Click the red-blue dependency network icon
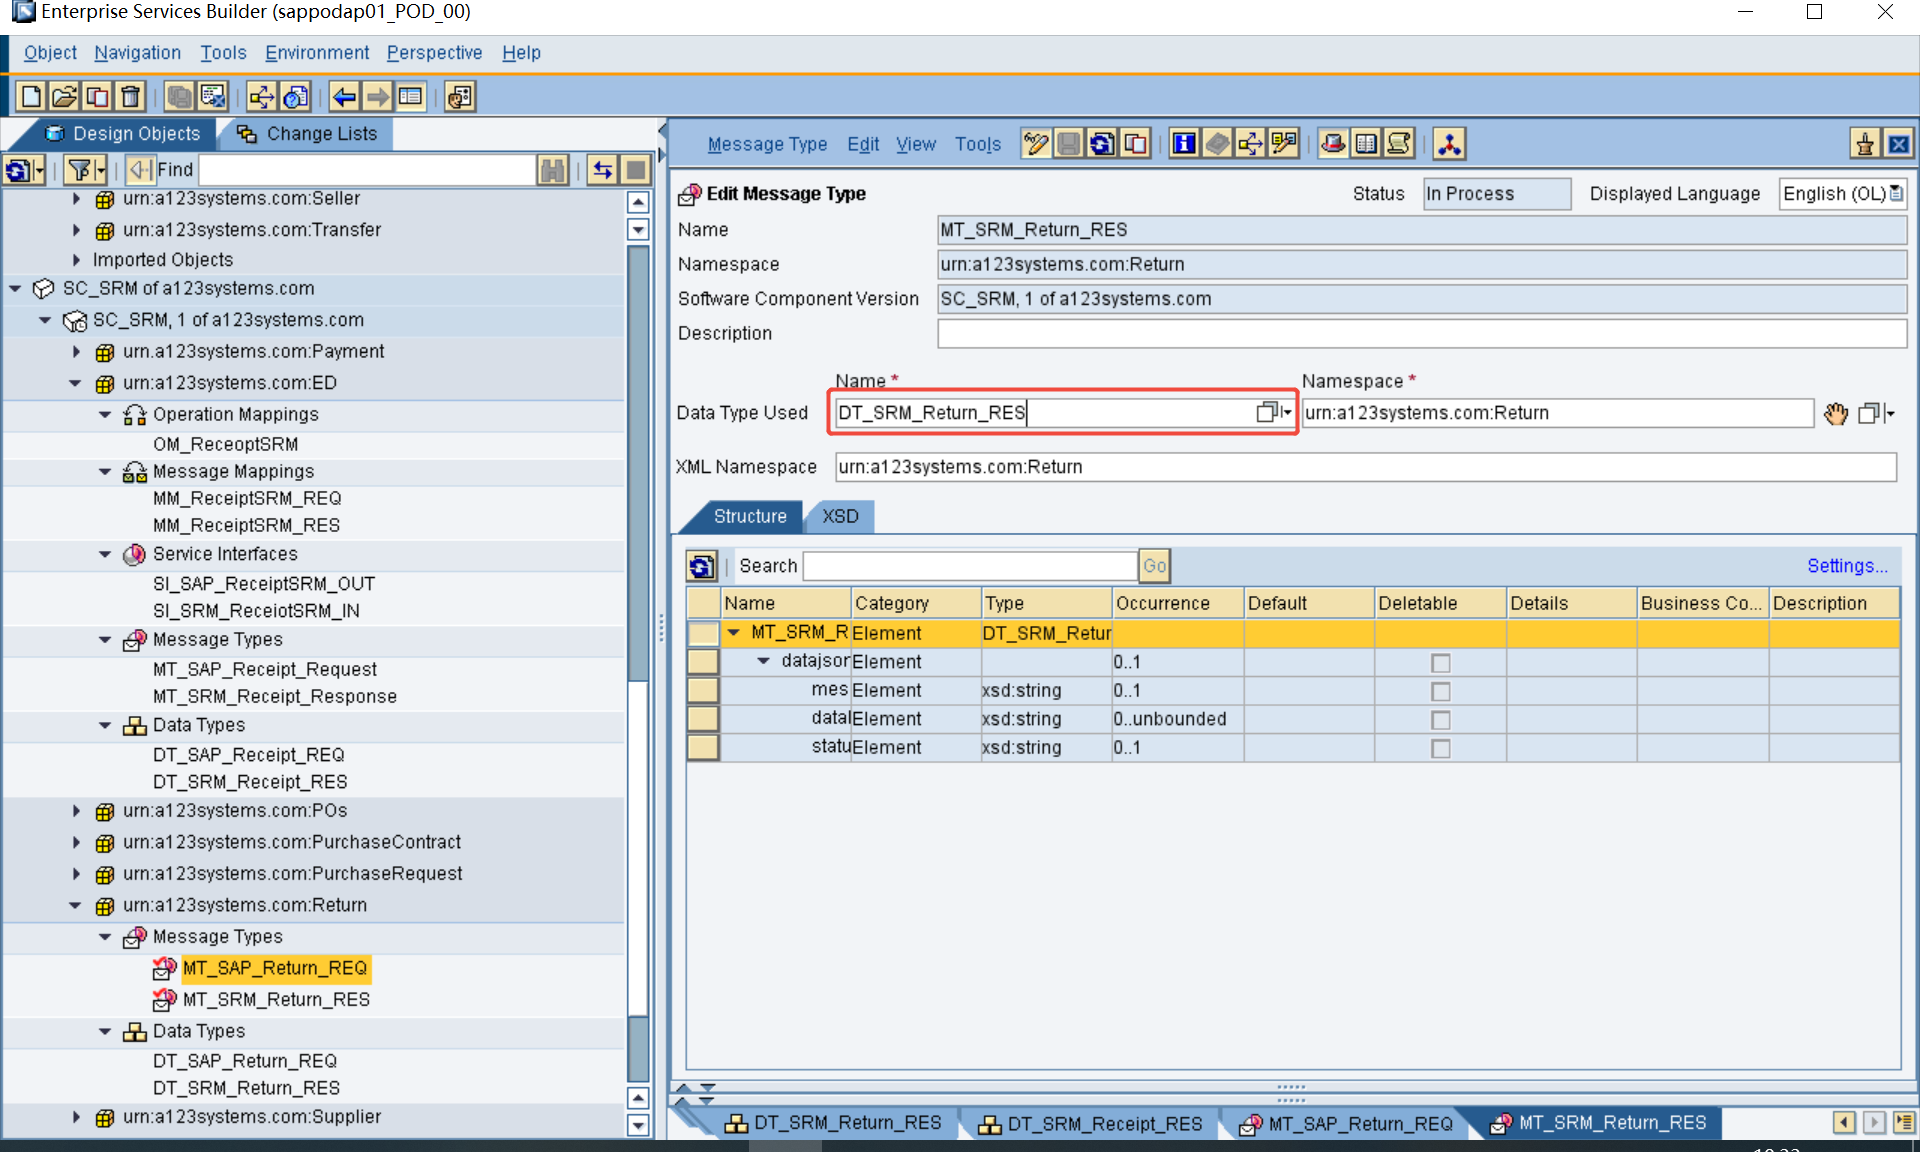Viewport: 1920px width, 1152px height. (1449, 144)
